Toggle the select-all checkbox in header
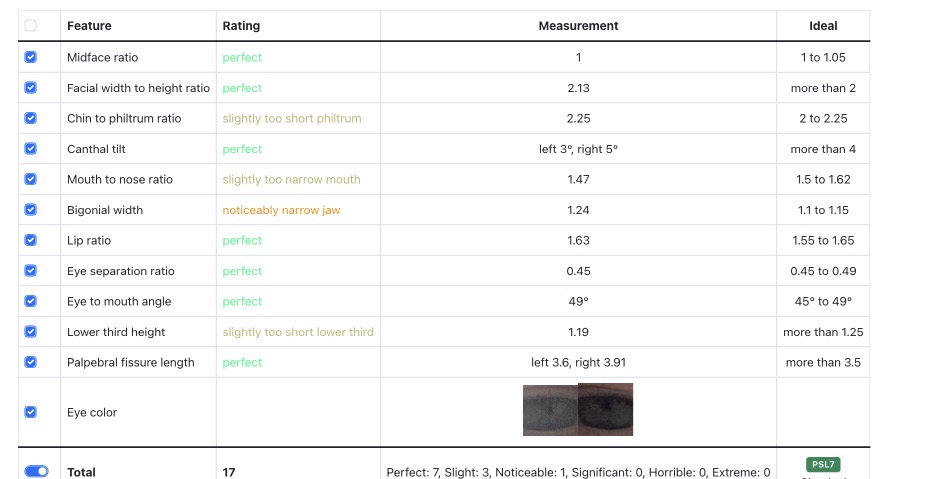This screenshot has height=479, width=925. 31,25
